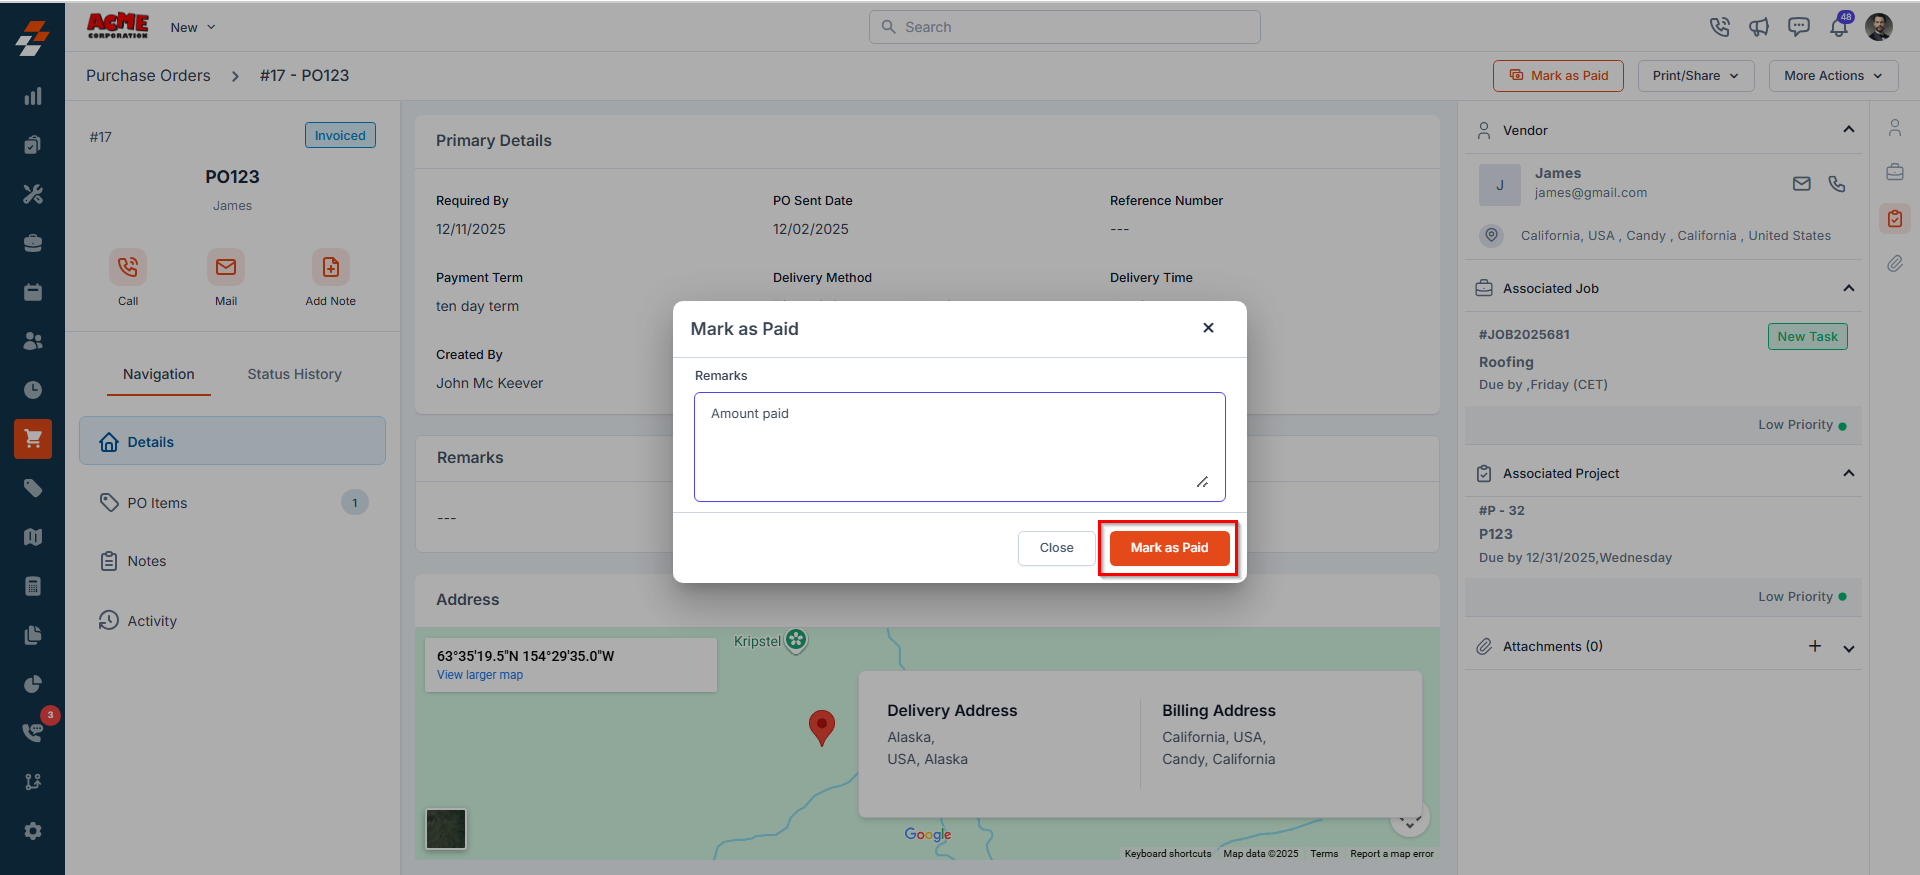Open the paperclip attachments icon in right rail

1895,263
